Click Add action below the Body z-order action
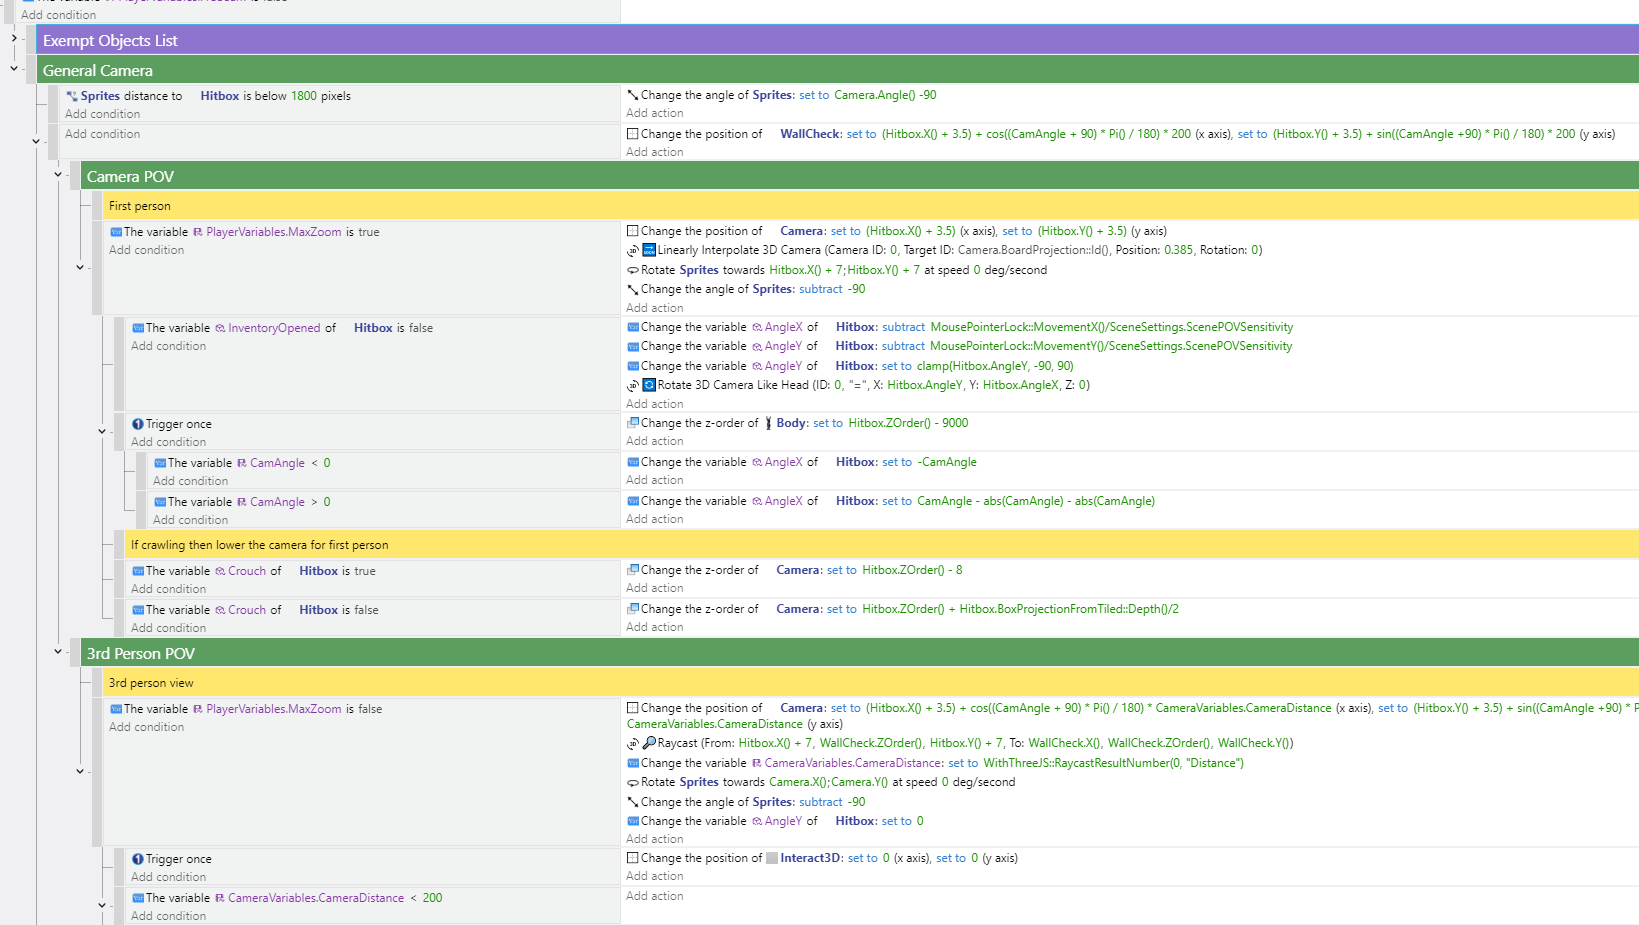 [655, 441]
